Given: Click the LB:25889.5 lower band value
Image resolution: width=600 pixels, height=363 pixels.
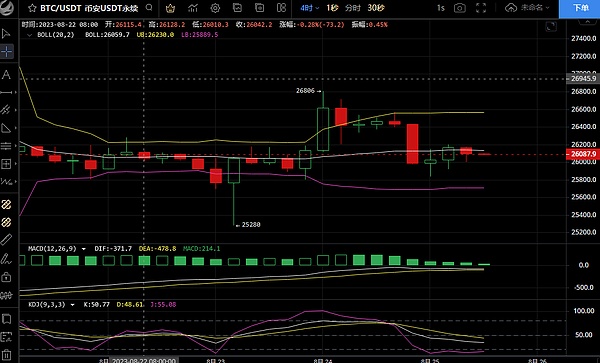Looking at the screenshot, I should [x=199, y=35].
